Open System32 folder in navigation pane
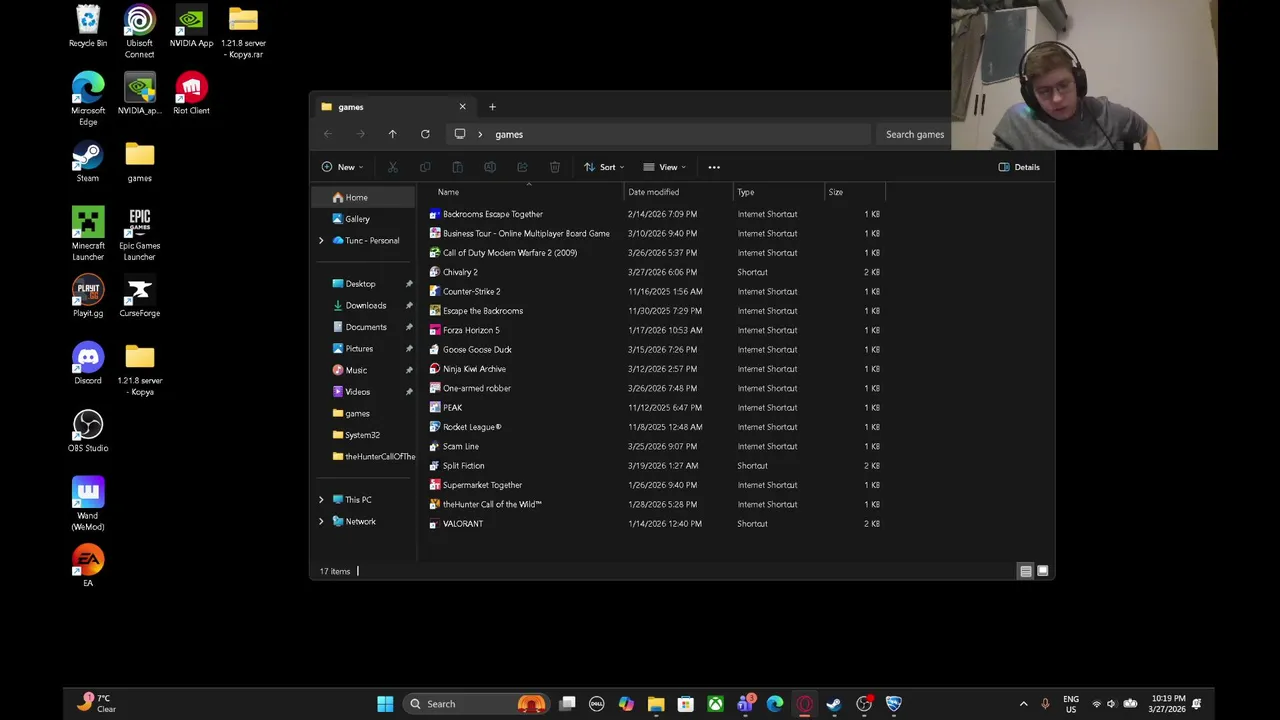The width and height of the screenshot is (1280, 720). coord(363,435)
